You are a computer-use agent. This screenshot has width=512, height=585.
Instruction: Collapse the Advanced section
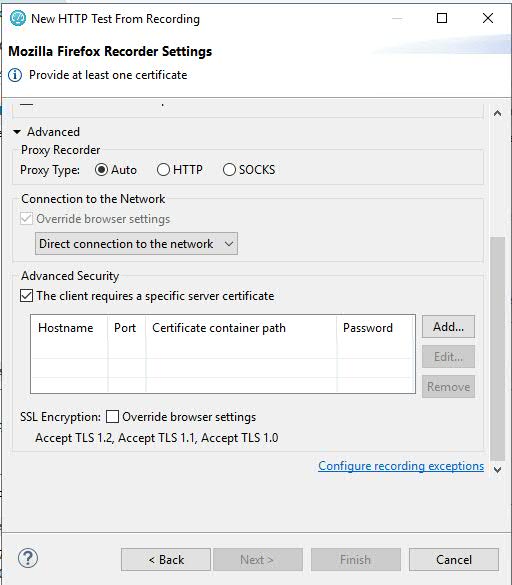17,132
